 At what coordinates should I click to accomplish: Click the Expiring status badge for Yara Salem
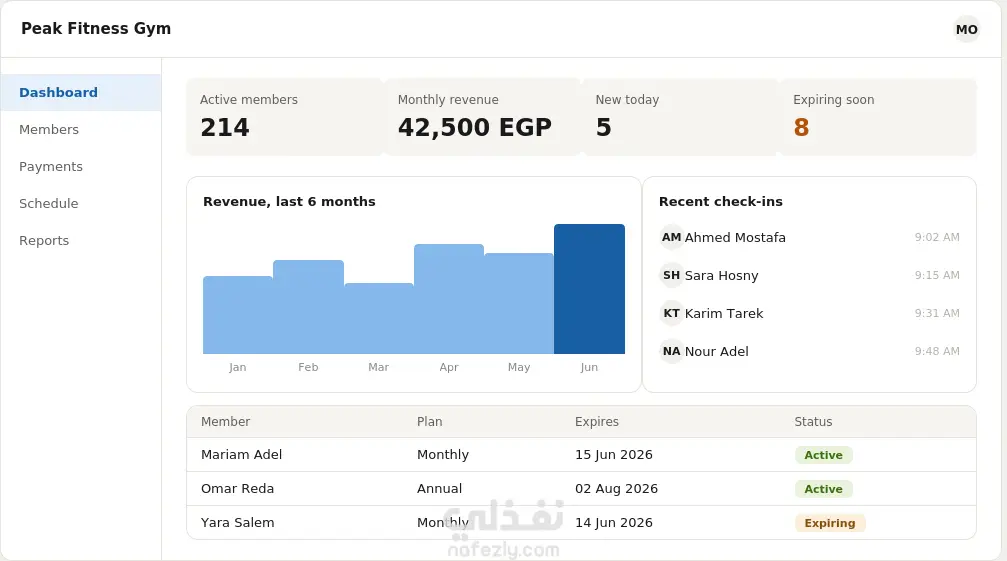[x=830, y=523]
